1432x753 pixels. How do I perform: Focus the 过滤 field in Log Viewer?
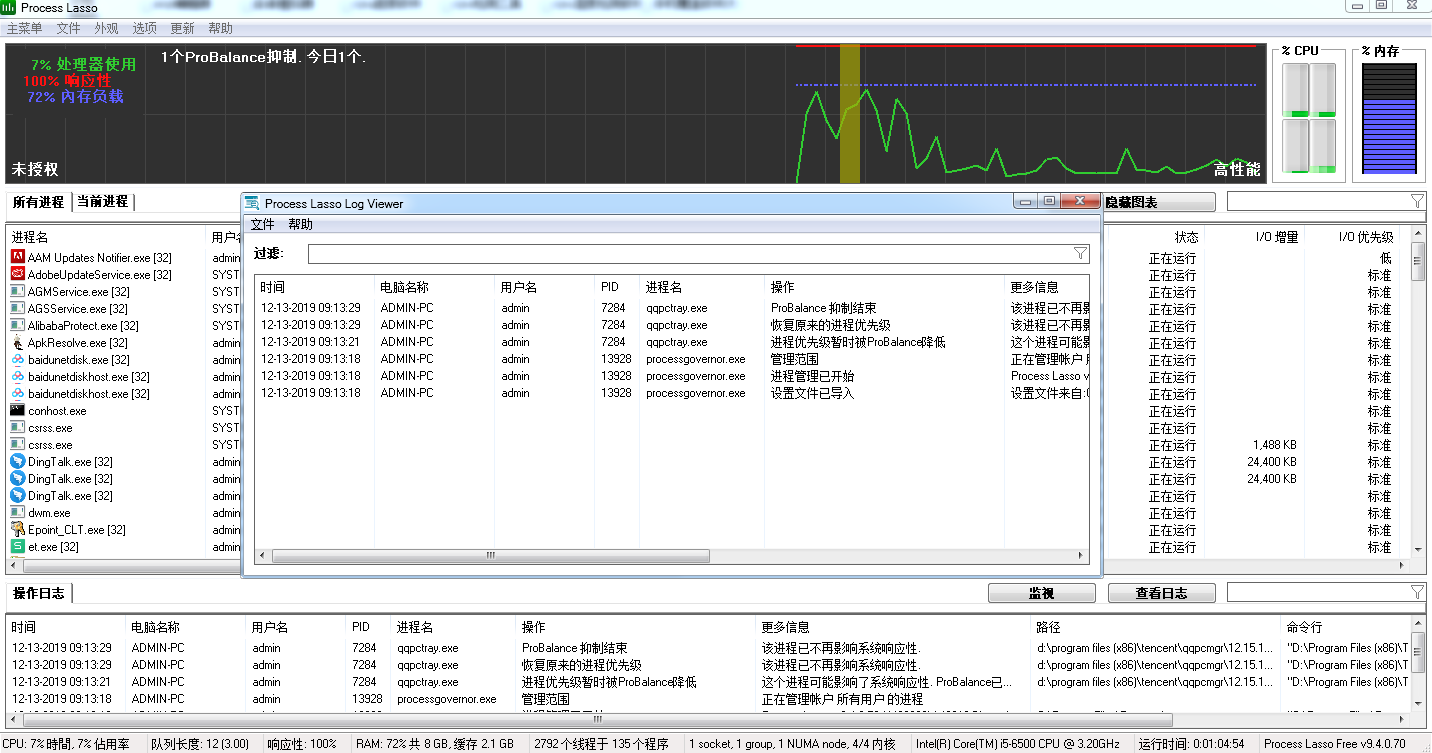click(x=698, y=253)
